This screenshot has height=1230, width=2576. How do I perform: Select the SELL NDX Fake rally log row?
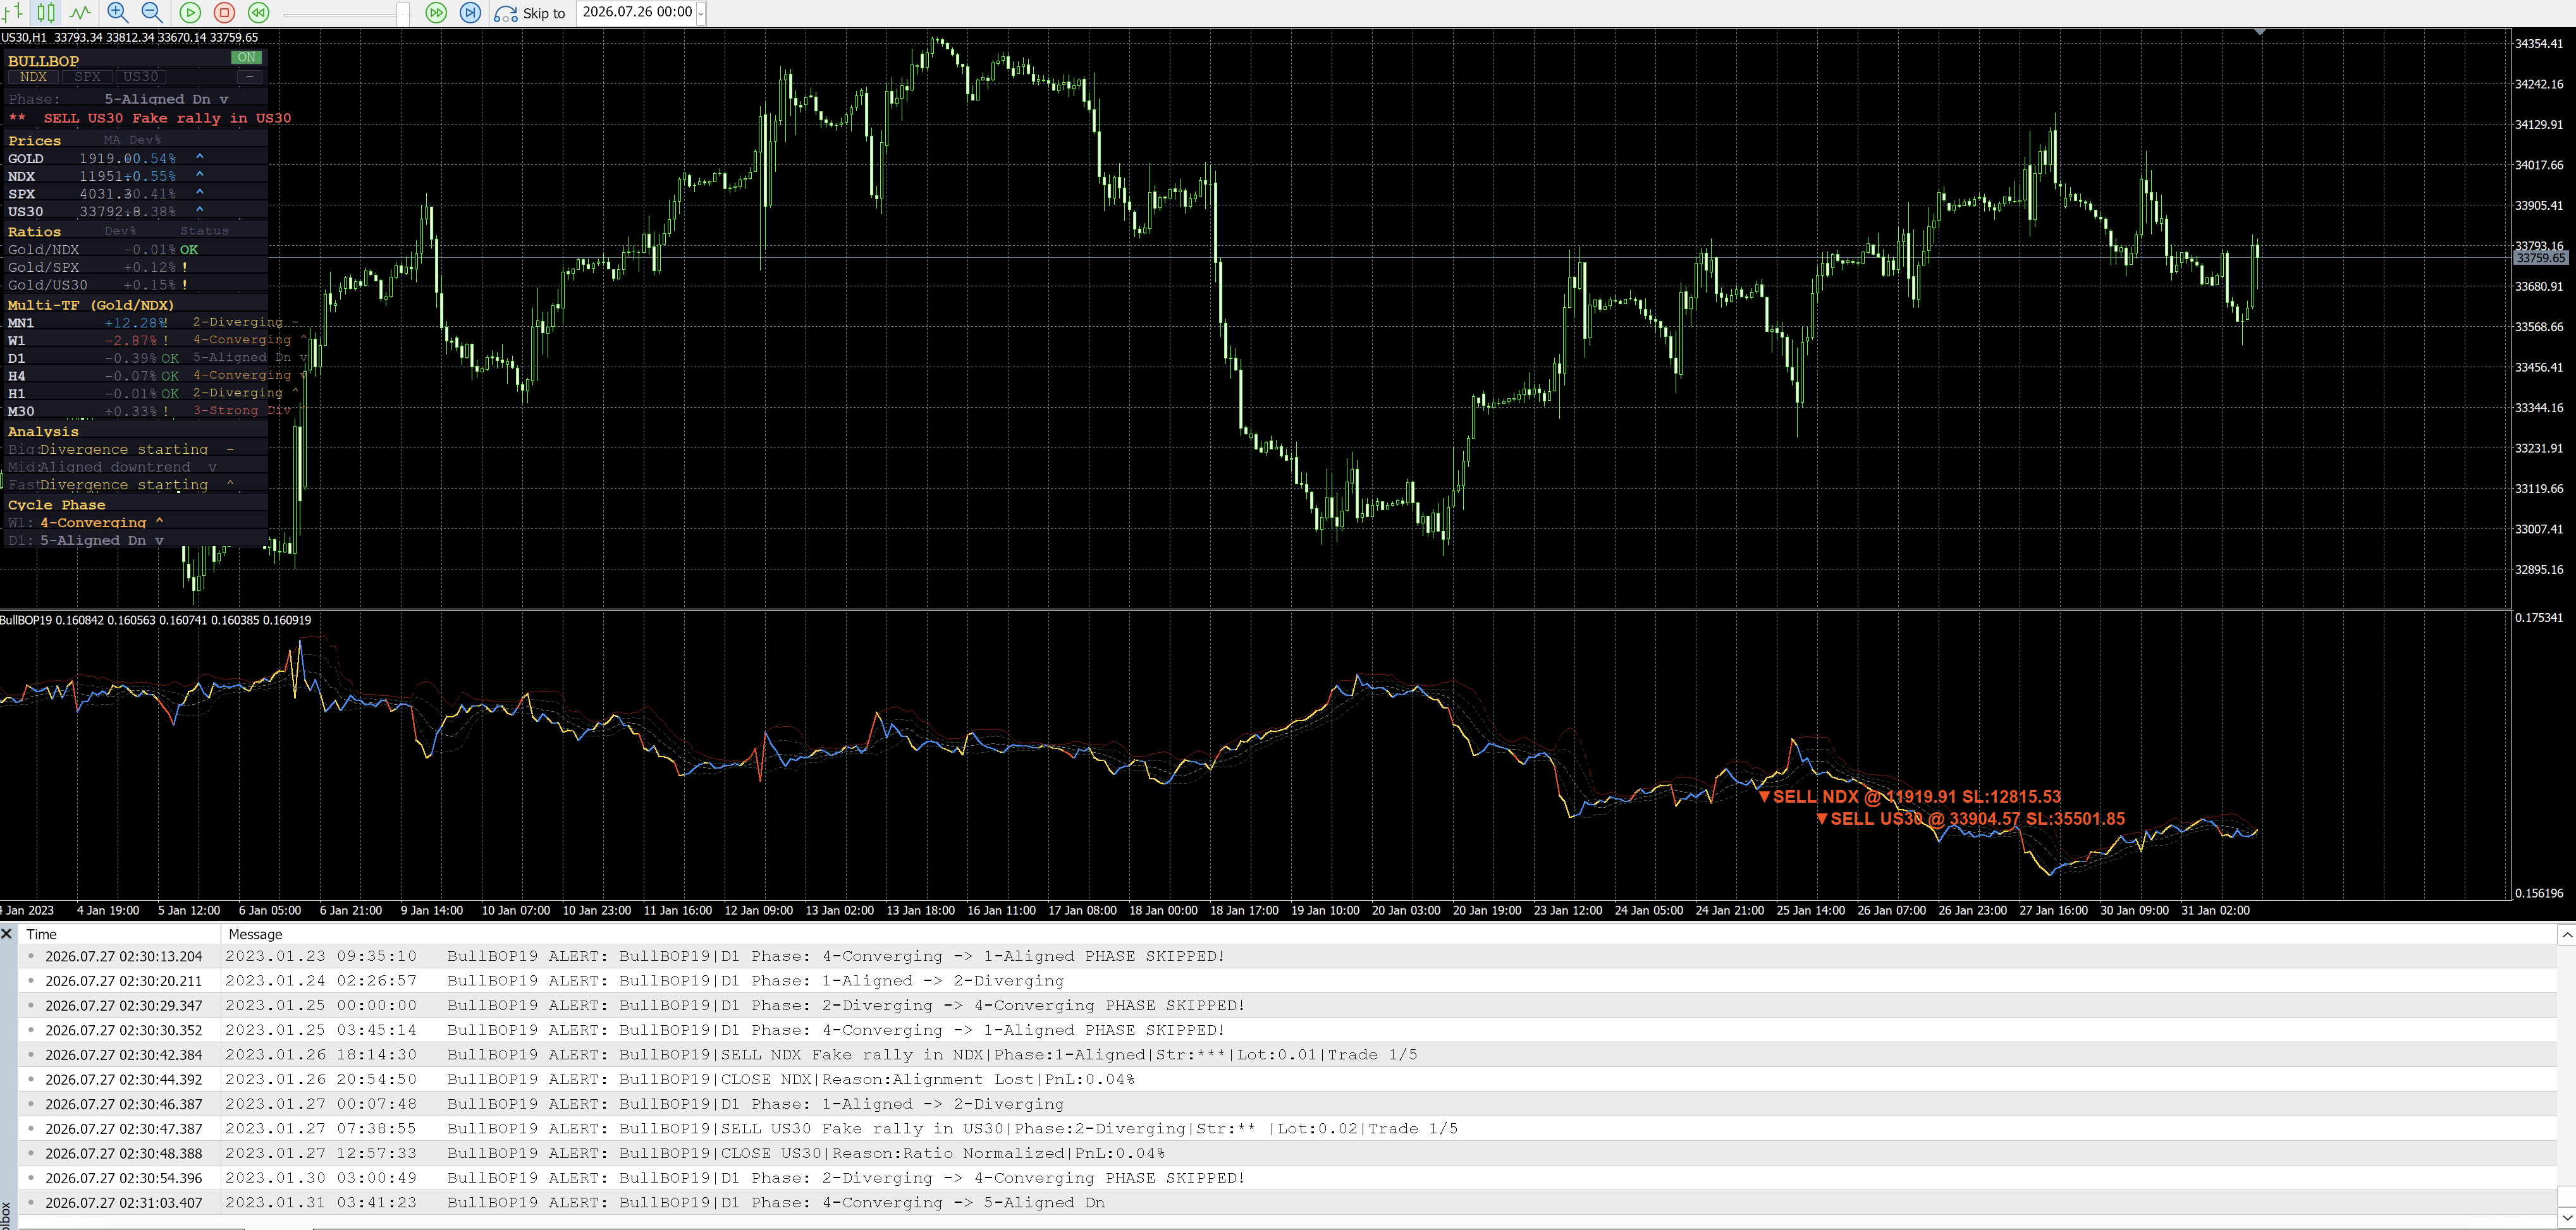click(1287, 1055)
